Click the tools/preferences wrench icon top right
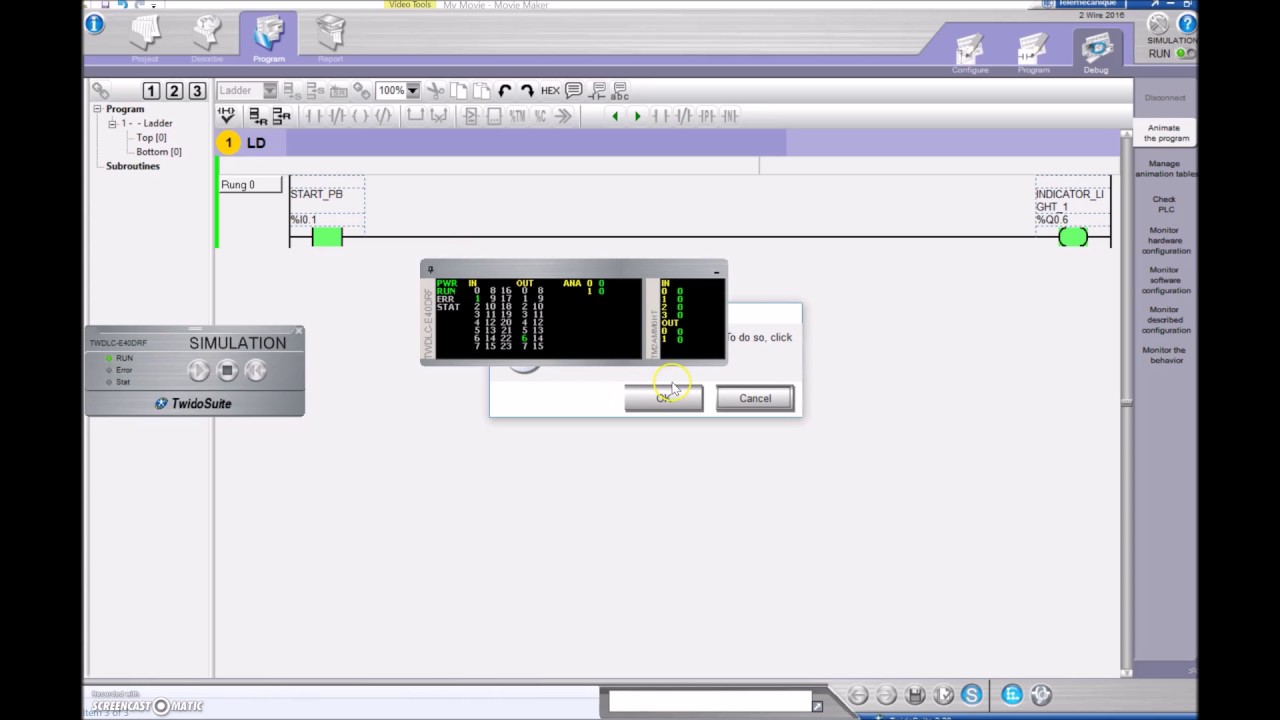Image resolution: width=1280 pixels, height=720 pixels. [x=1159, y=23]
